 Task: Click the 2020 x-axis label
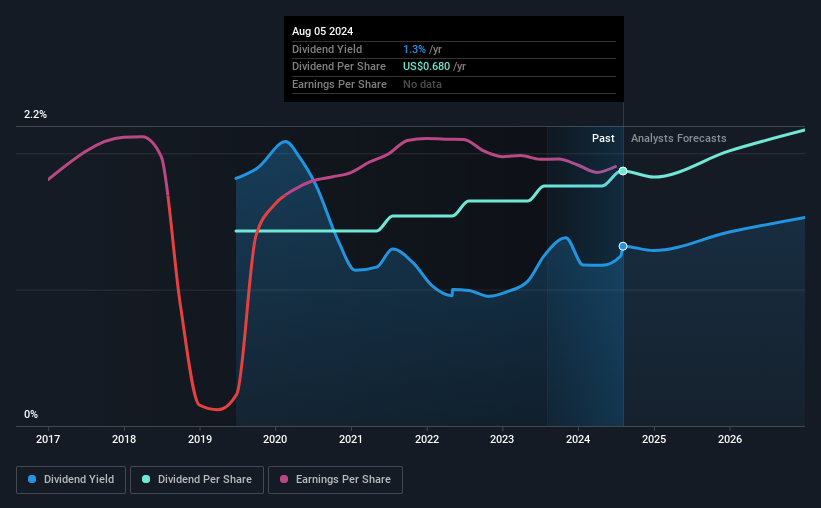pyautogui.click(x=275, y=439)
